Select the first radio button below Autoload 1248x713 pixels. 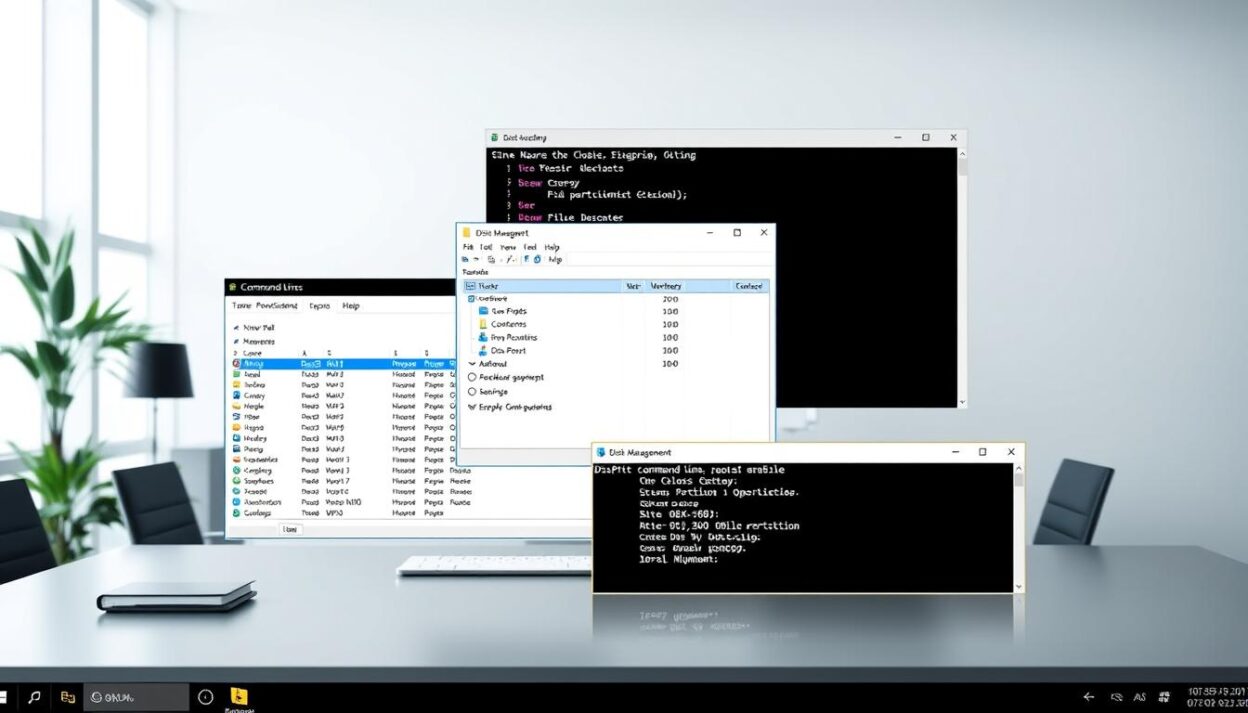pyautogui.click(x=472, y=378)
